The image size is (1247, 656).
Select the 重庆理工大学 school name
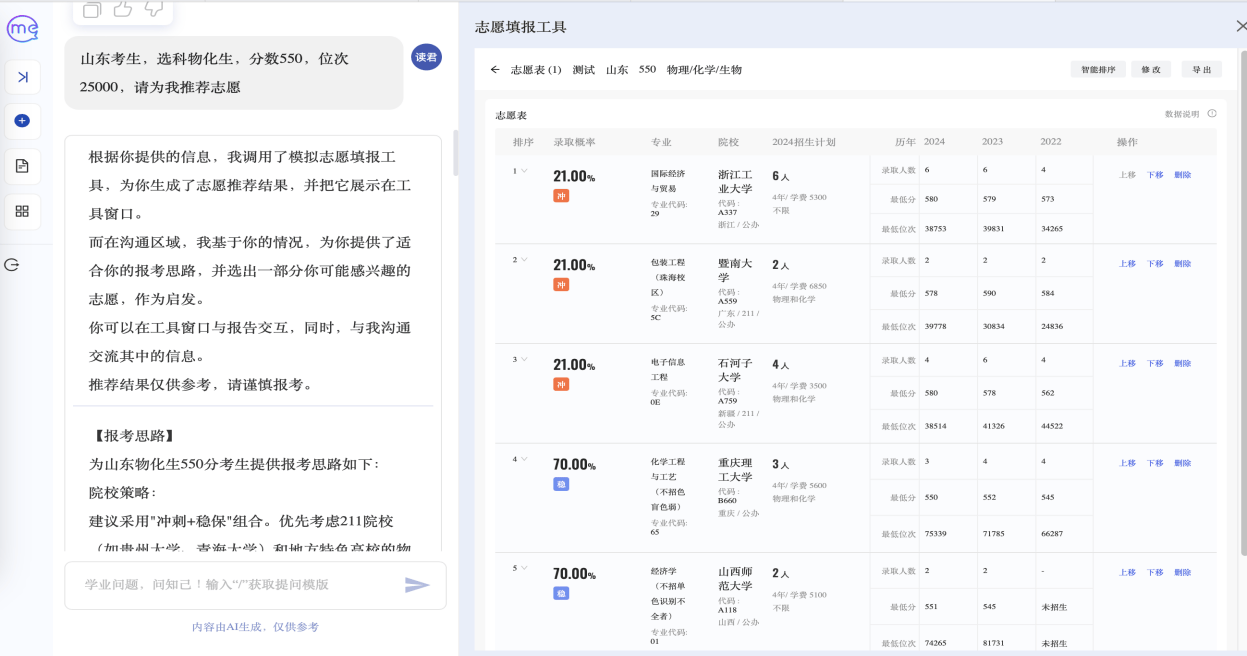735,470
